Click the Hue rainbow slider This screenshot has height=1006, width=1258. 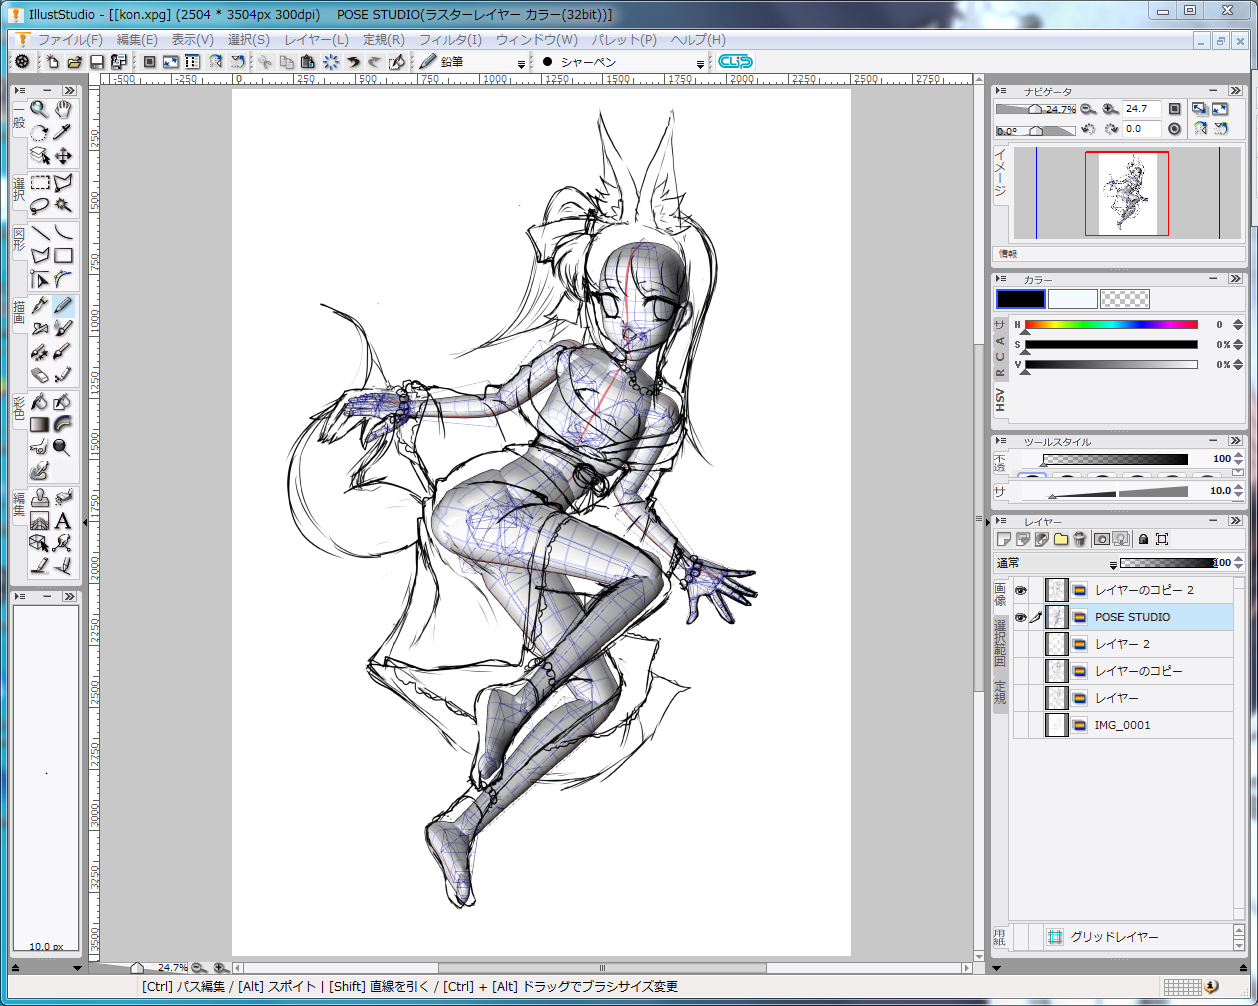point(1110,325)
